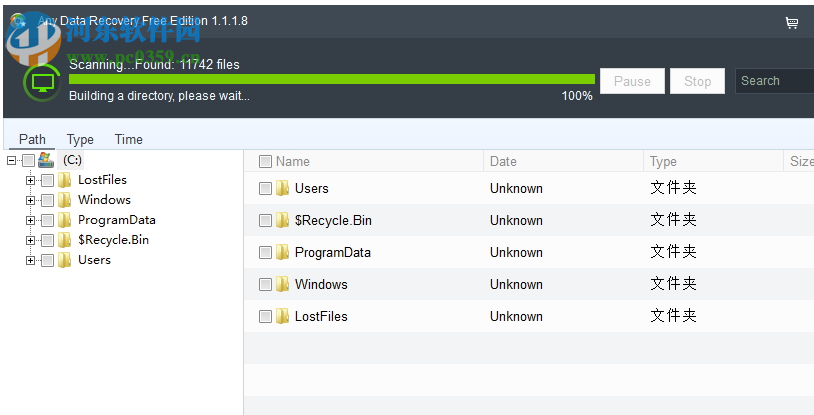The image size is (814, 415).
Task: Expand the ProgramData tree node
Action: point(30,220)
